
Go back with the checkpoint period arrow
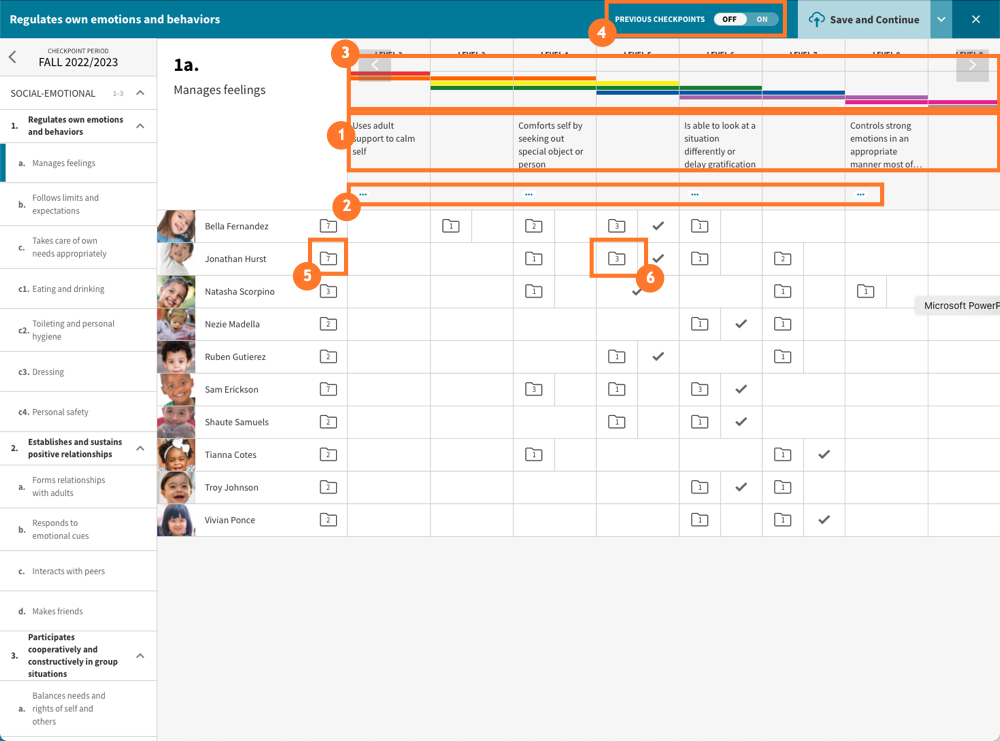(13, 57)
